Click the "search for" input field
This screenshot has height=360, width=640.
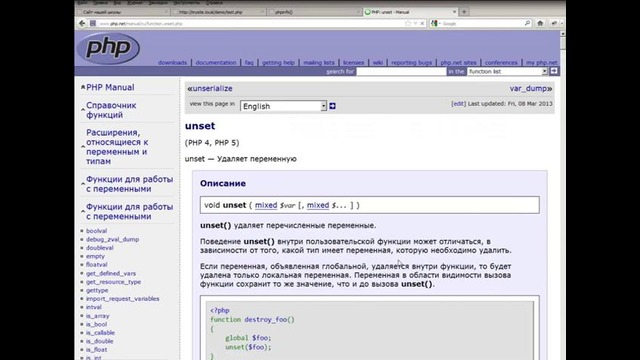401,71
